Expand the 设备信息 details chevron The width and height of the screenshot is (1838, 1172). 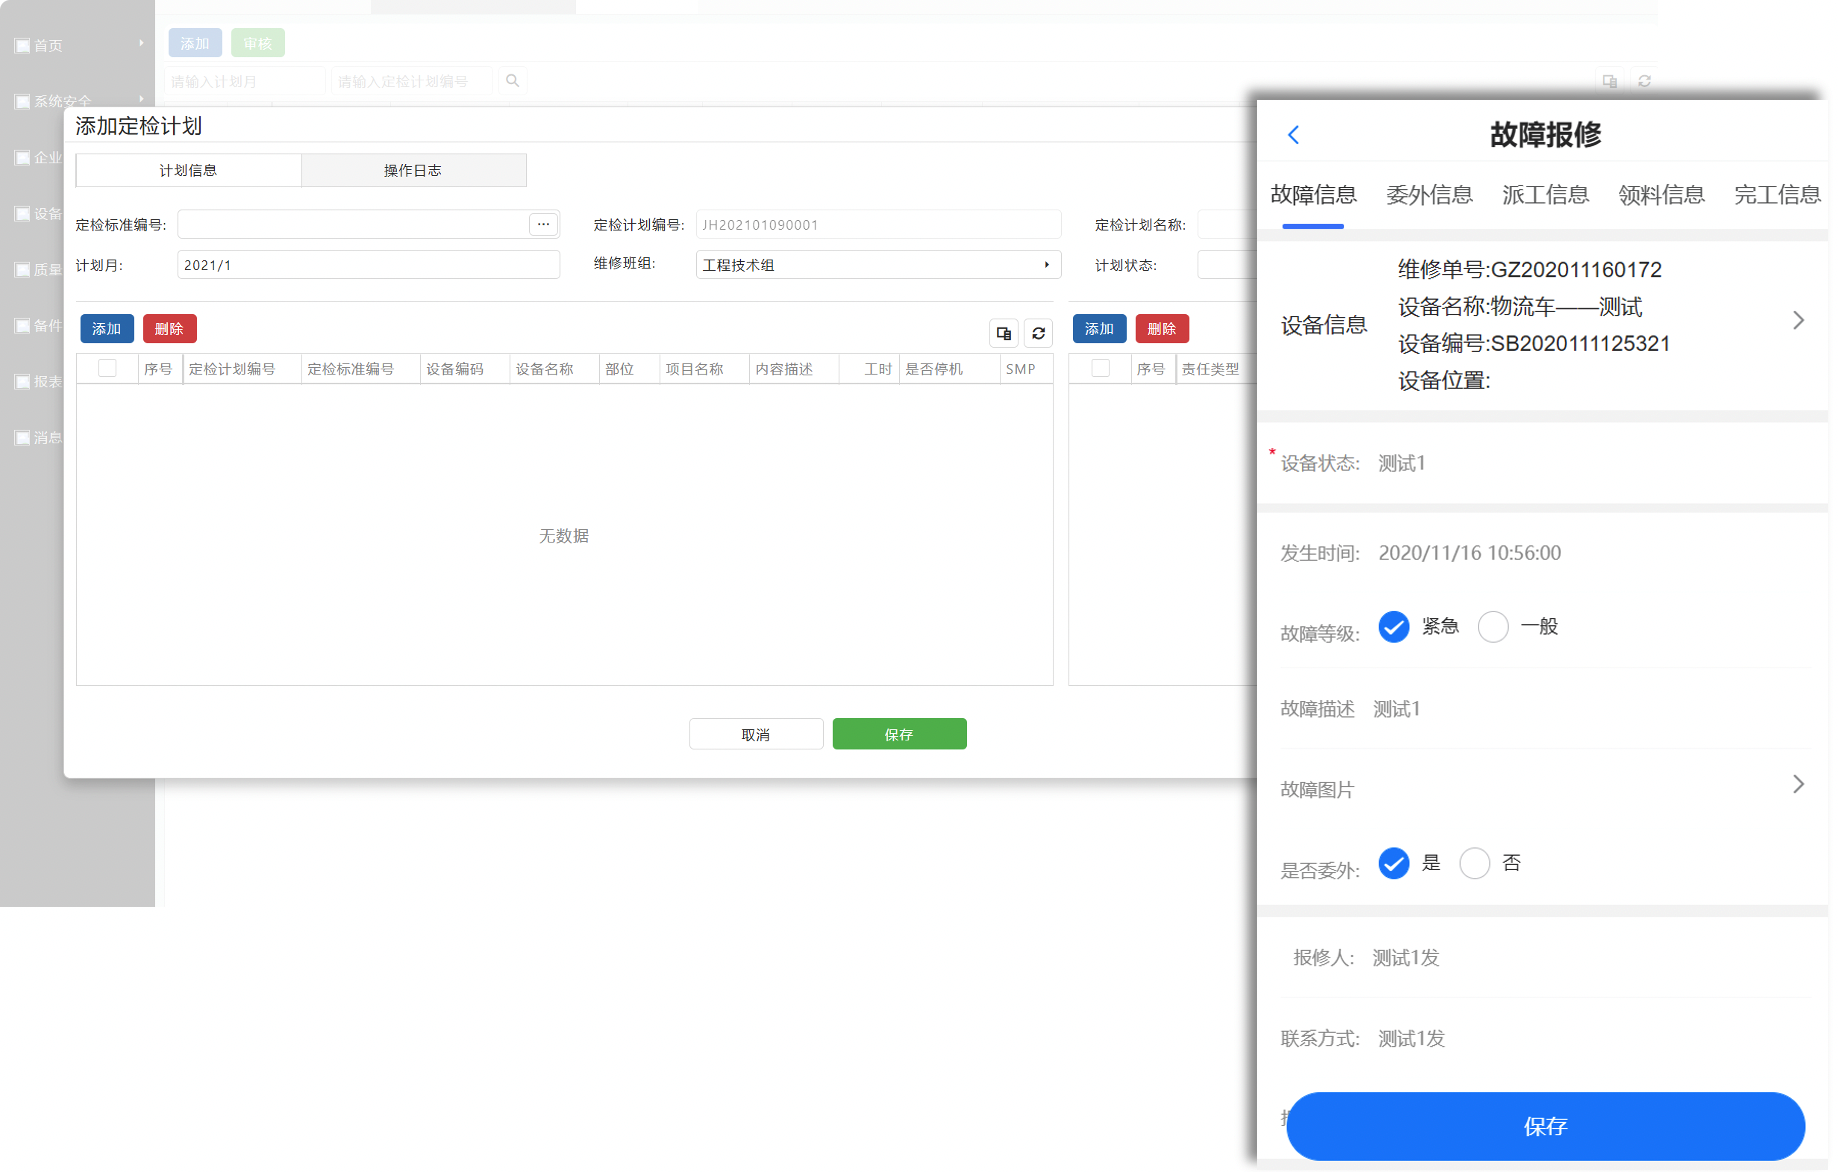click(1798, 321)
